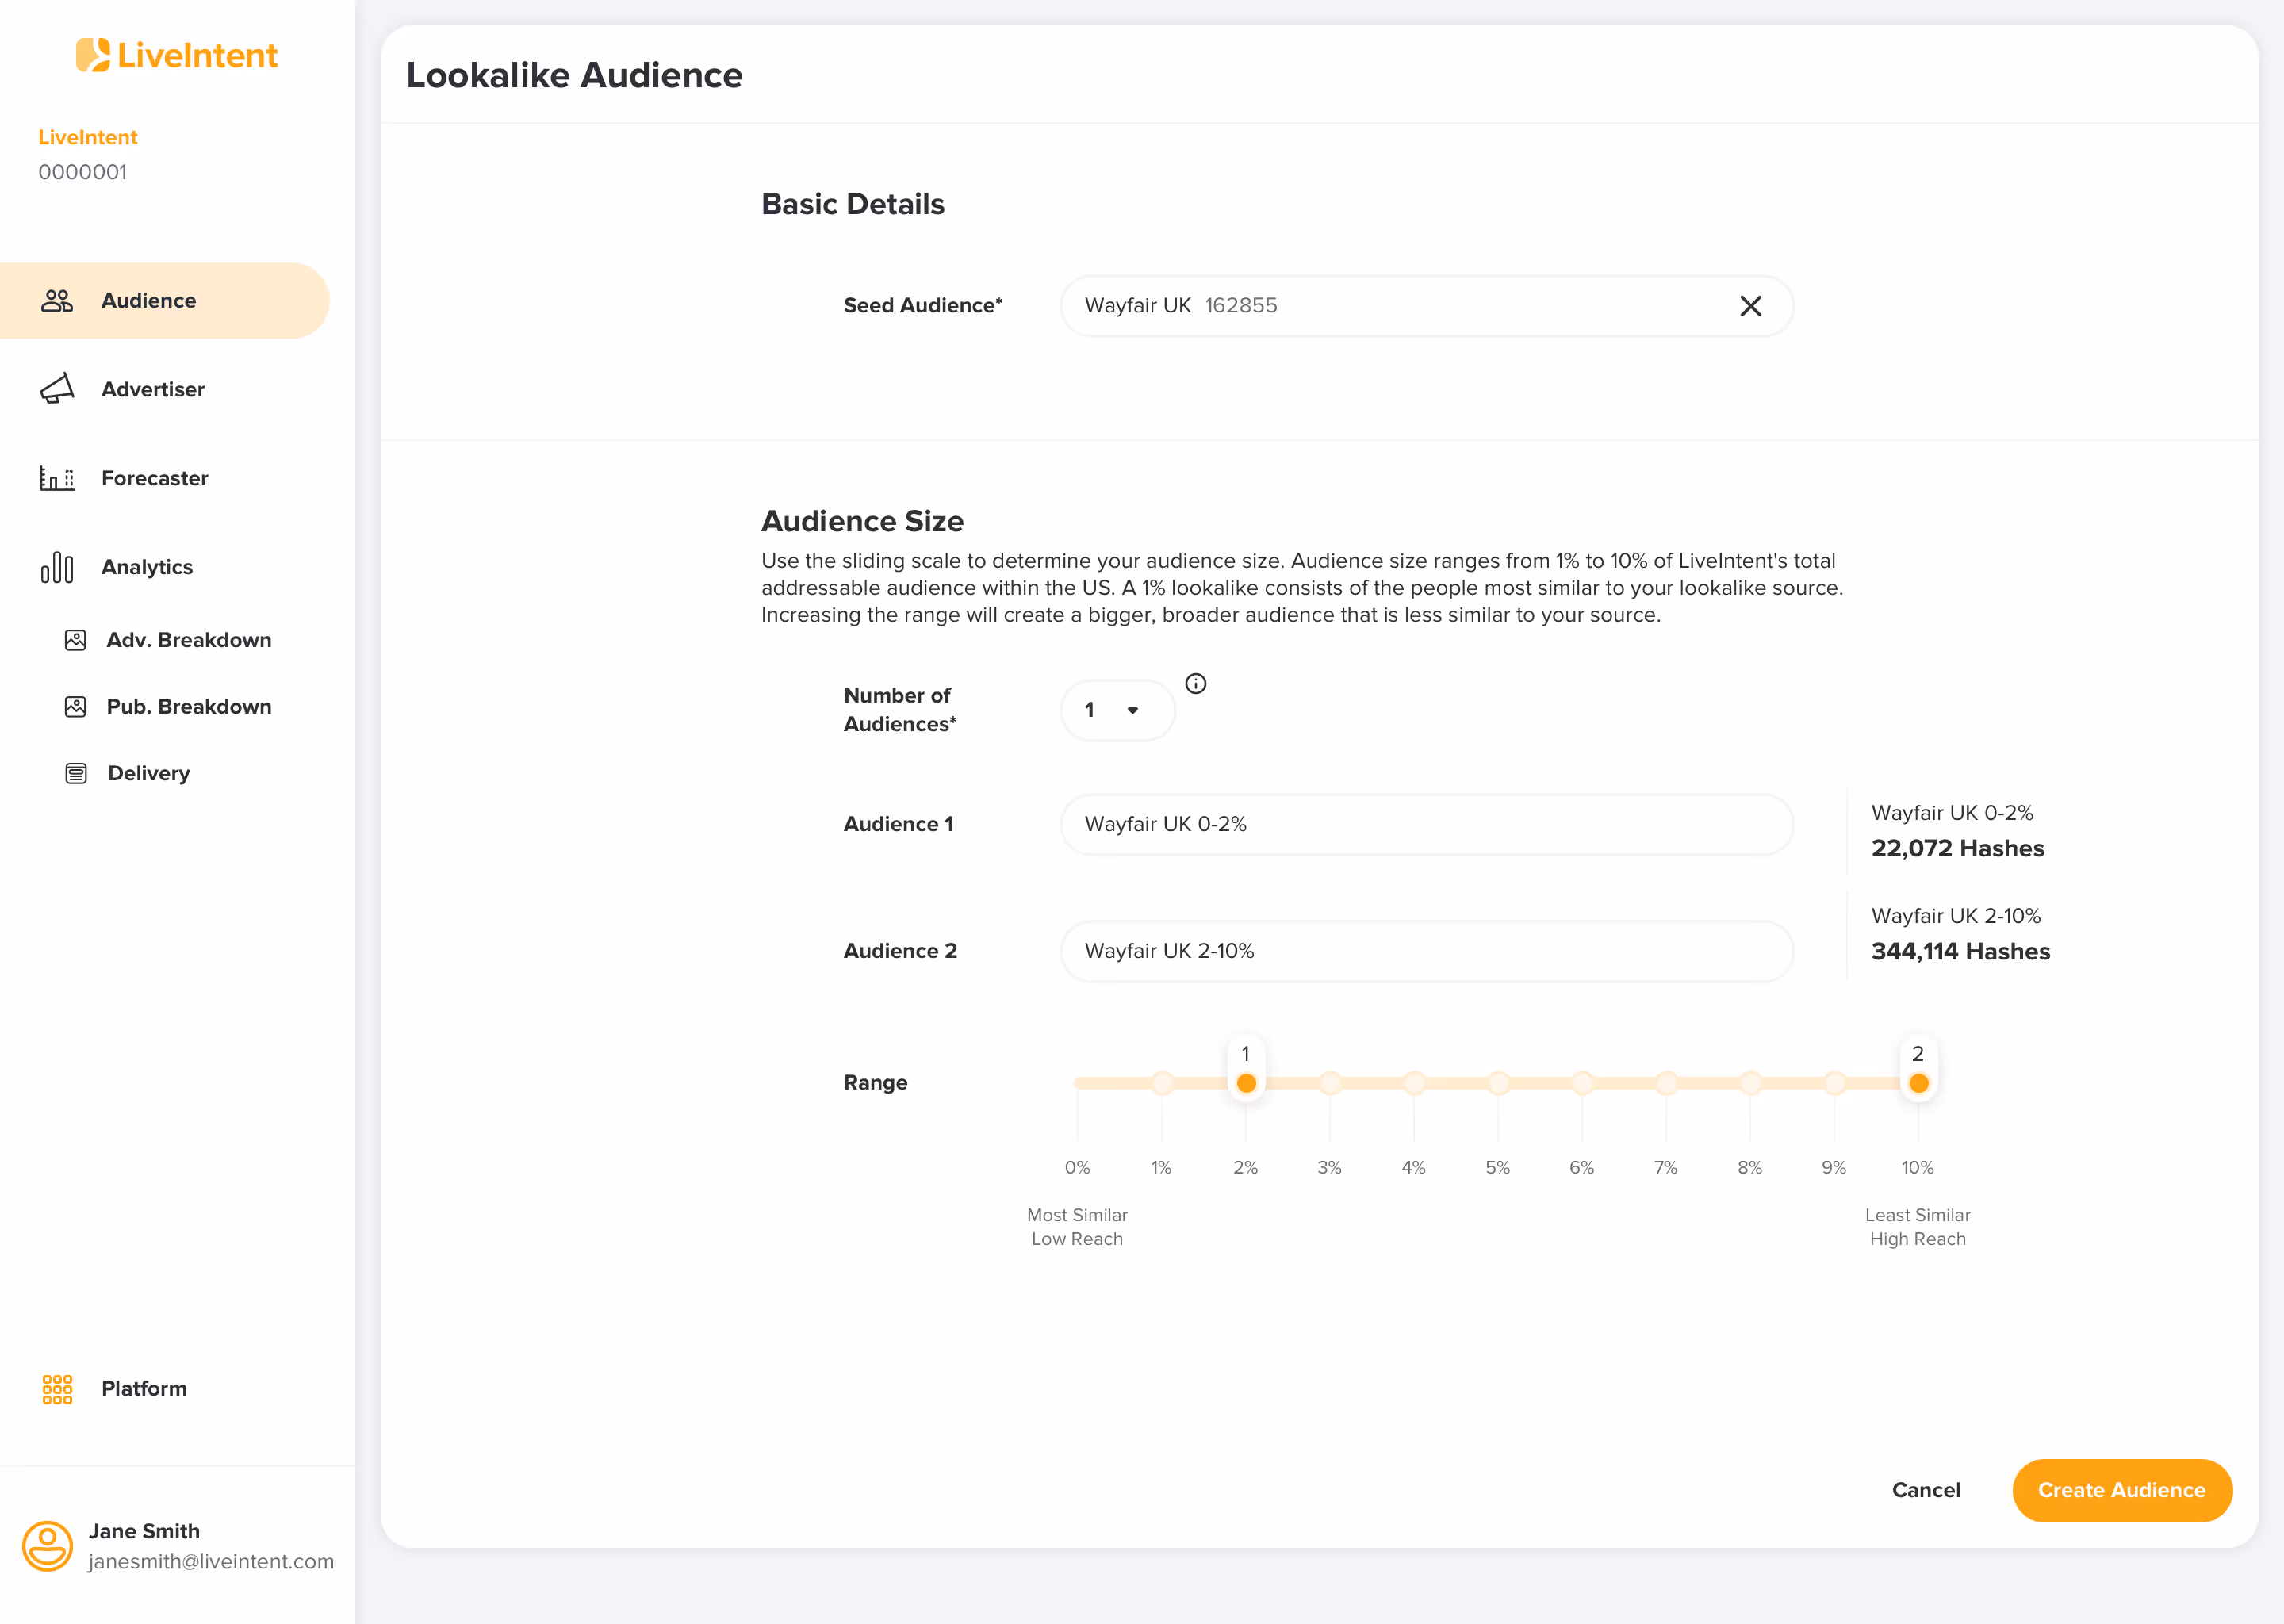Click the Delivery list icon
Viewport: 2284px width, 1624px height.
(x=76, y=773)
